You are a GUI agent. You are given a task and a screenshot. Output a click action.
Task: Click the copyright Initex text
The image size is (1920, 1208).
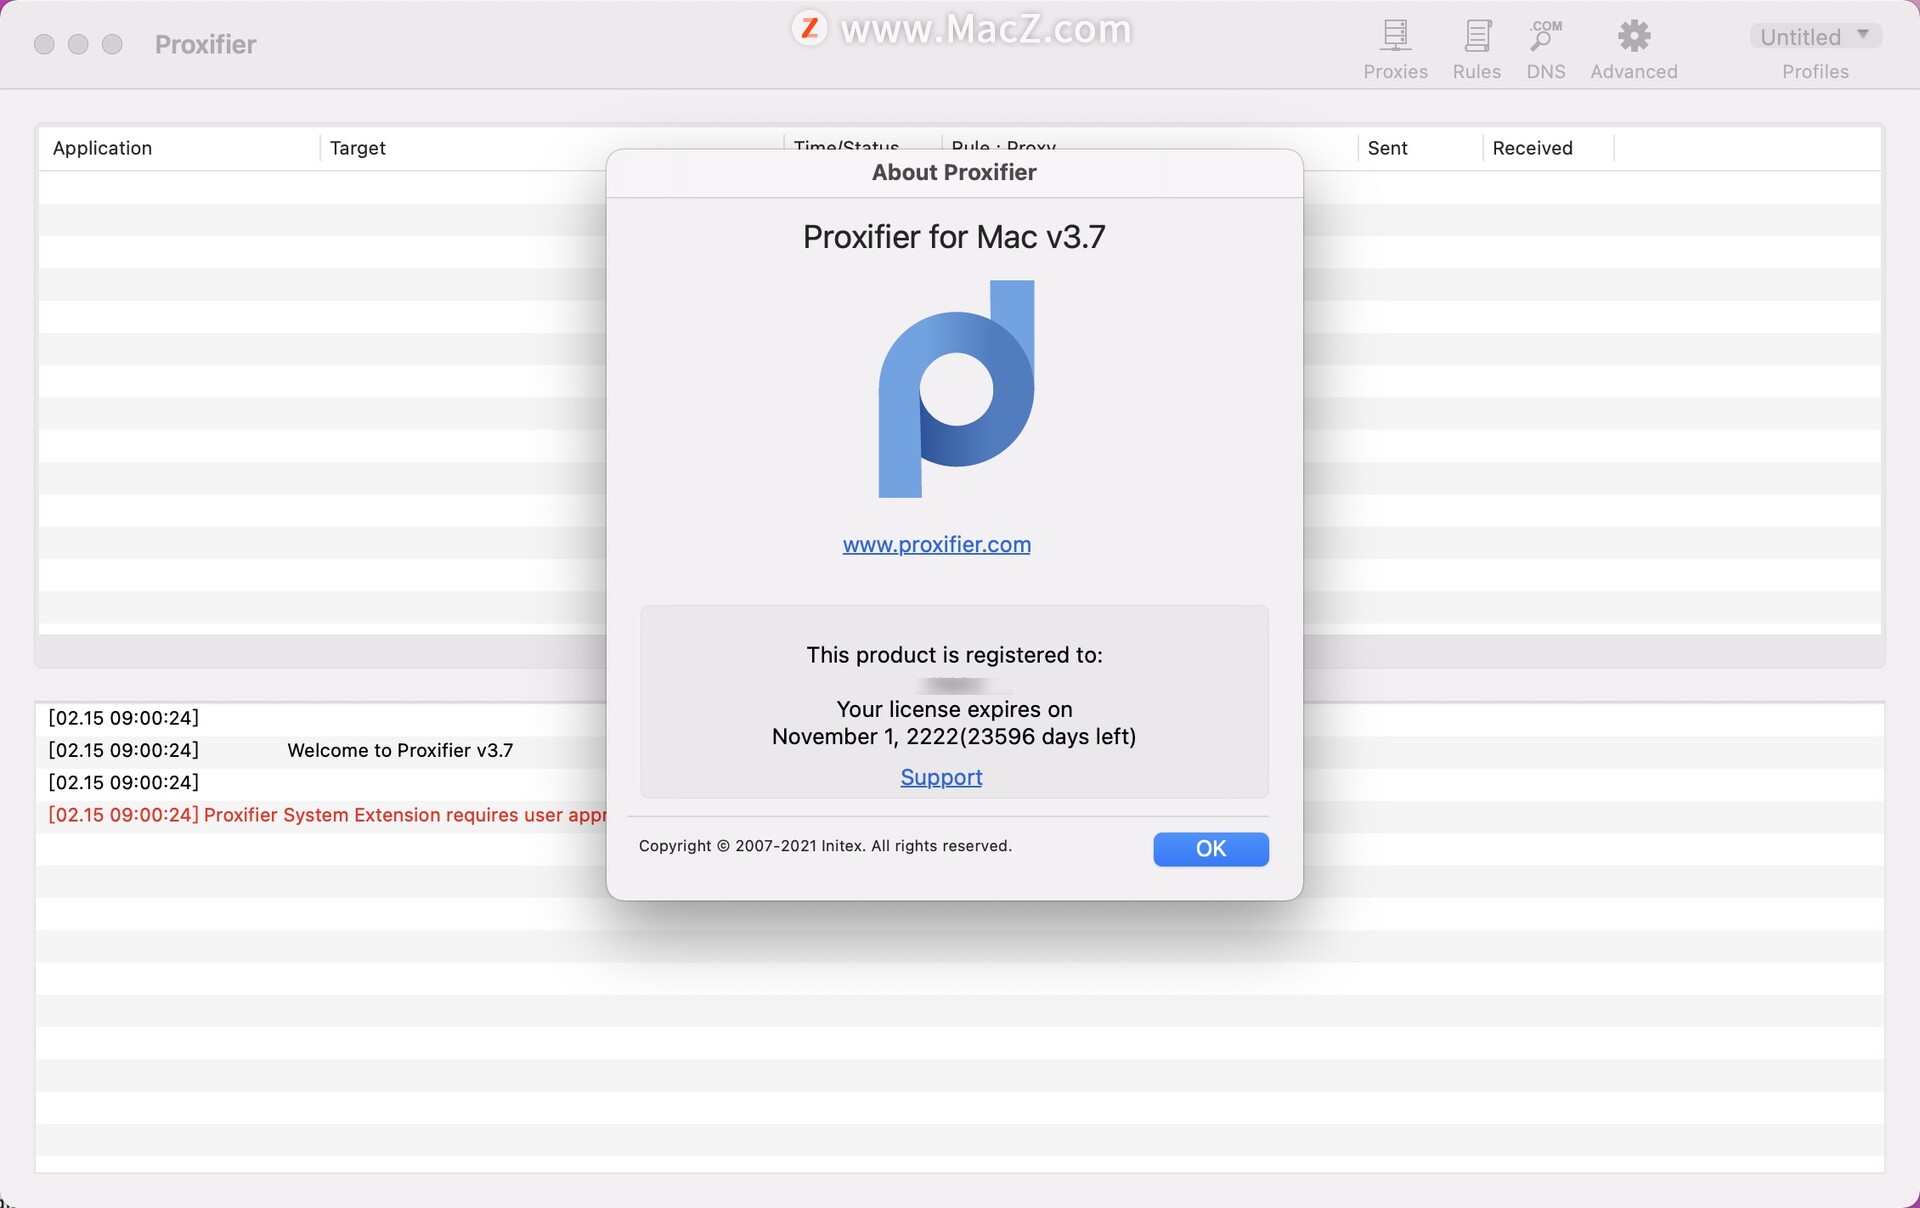(825, 846)
